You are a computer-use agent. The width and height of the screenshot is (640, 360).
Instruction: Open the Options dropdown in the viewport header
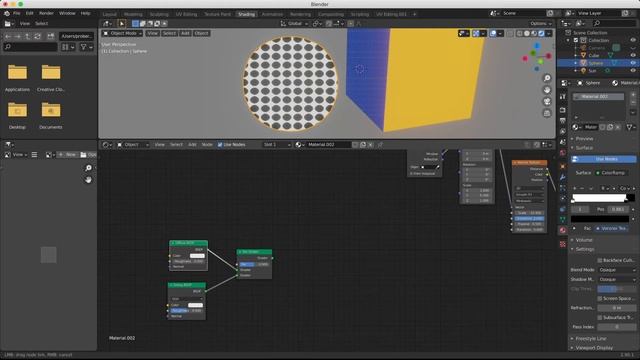click(x=541, y=24)
